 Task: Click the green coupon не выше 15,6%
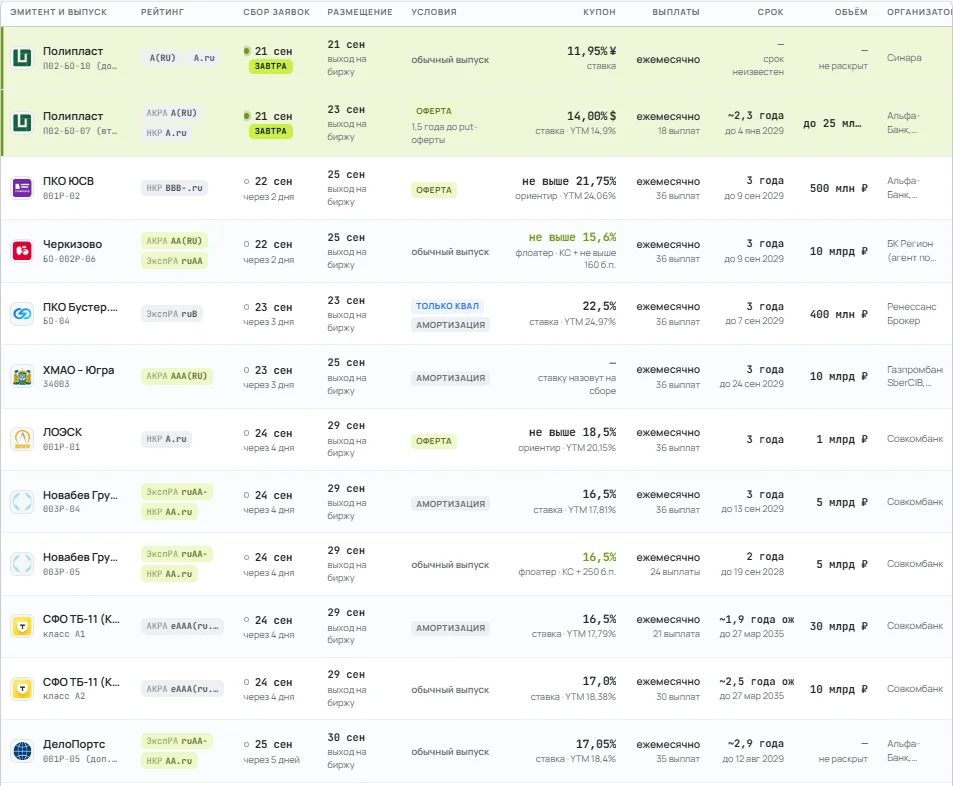(573, 237)
